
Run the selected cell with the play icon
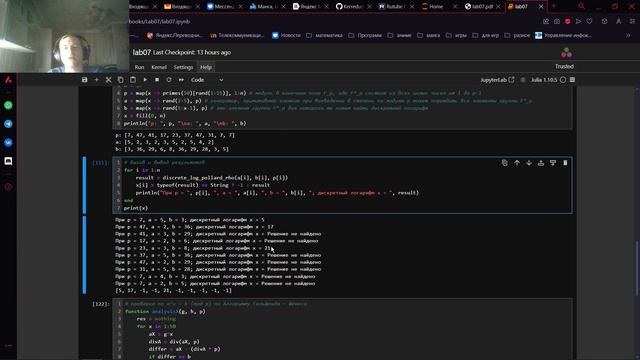tap(145, 80)
